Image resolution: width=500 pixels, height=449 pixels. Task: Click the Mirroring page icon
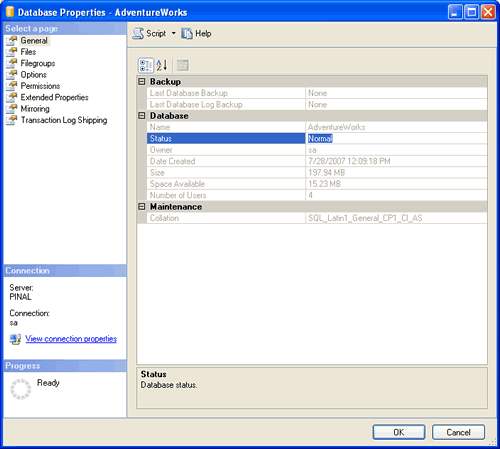[x=11, y=109]
